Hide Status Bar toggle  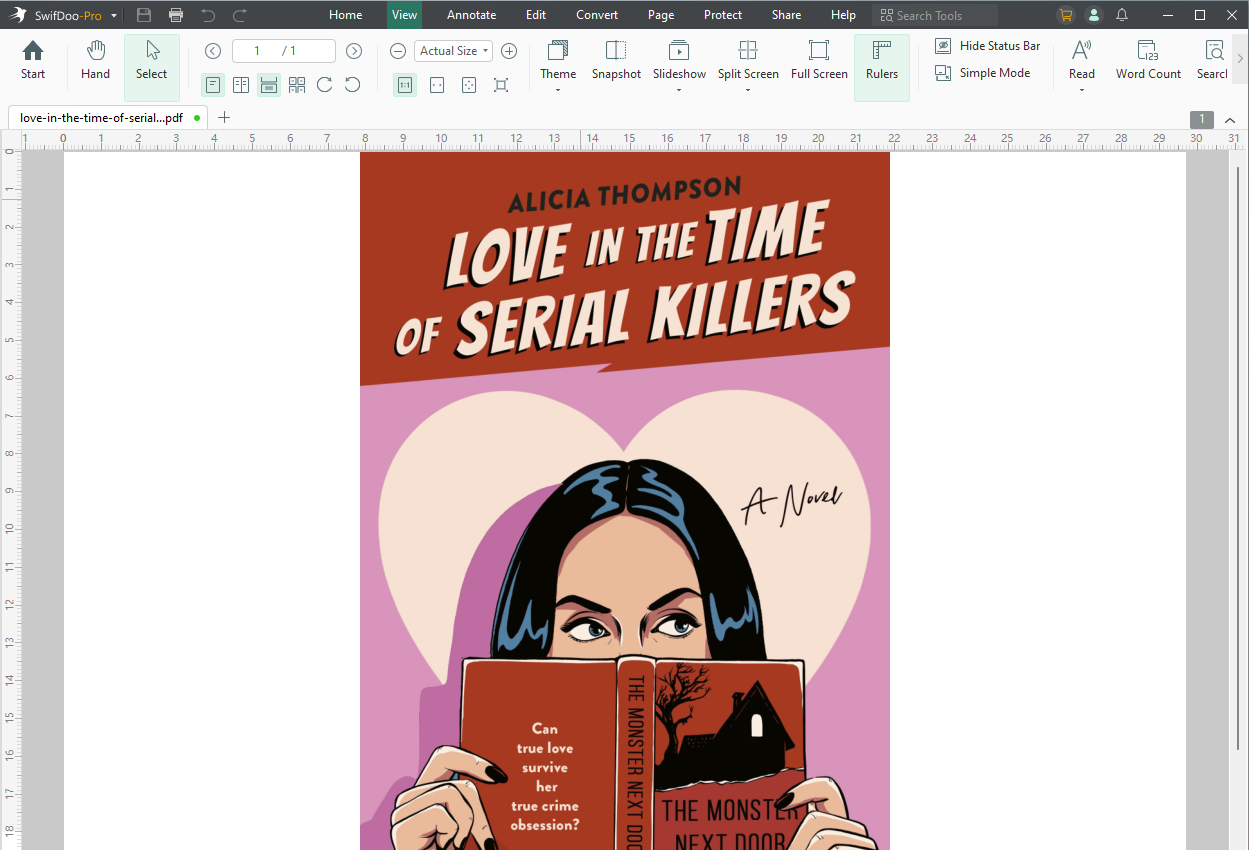coord(988,46)
